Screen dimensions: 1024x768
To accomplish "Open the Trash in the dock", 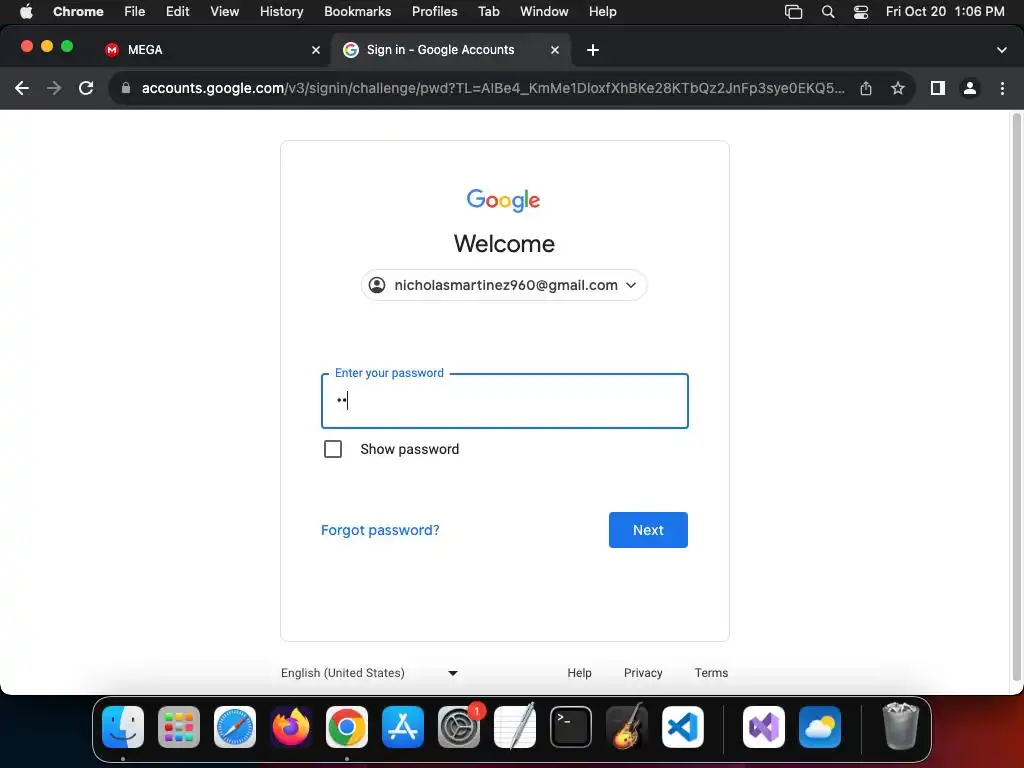I will 901,726.
